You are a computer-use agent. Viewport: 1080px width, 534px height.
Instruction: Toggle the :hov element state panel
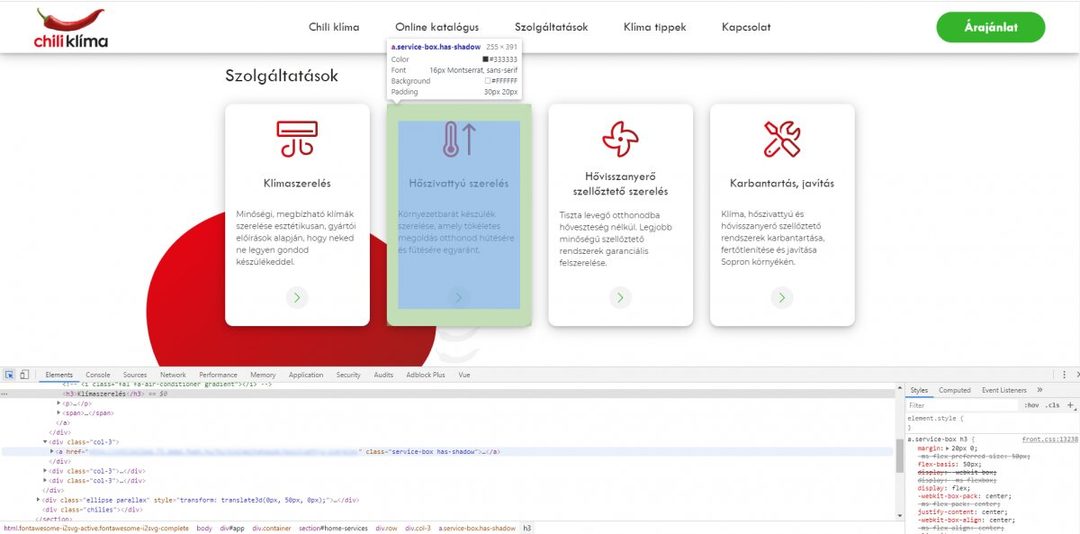(1031, 406)
